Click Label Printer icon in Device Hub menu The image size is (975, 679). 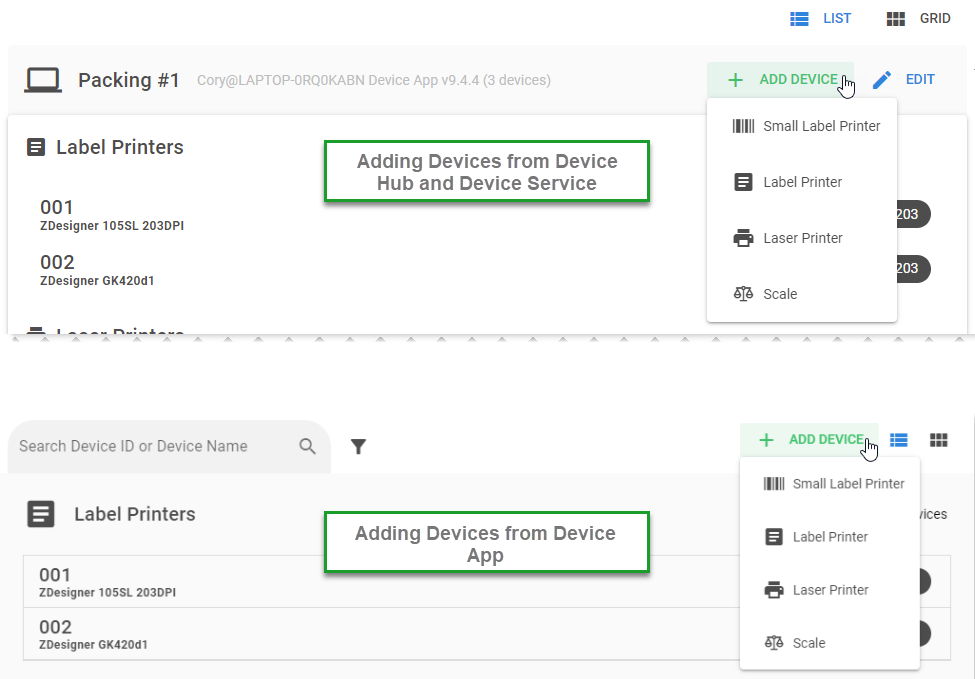coord(743,182)
